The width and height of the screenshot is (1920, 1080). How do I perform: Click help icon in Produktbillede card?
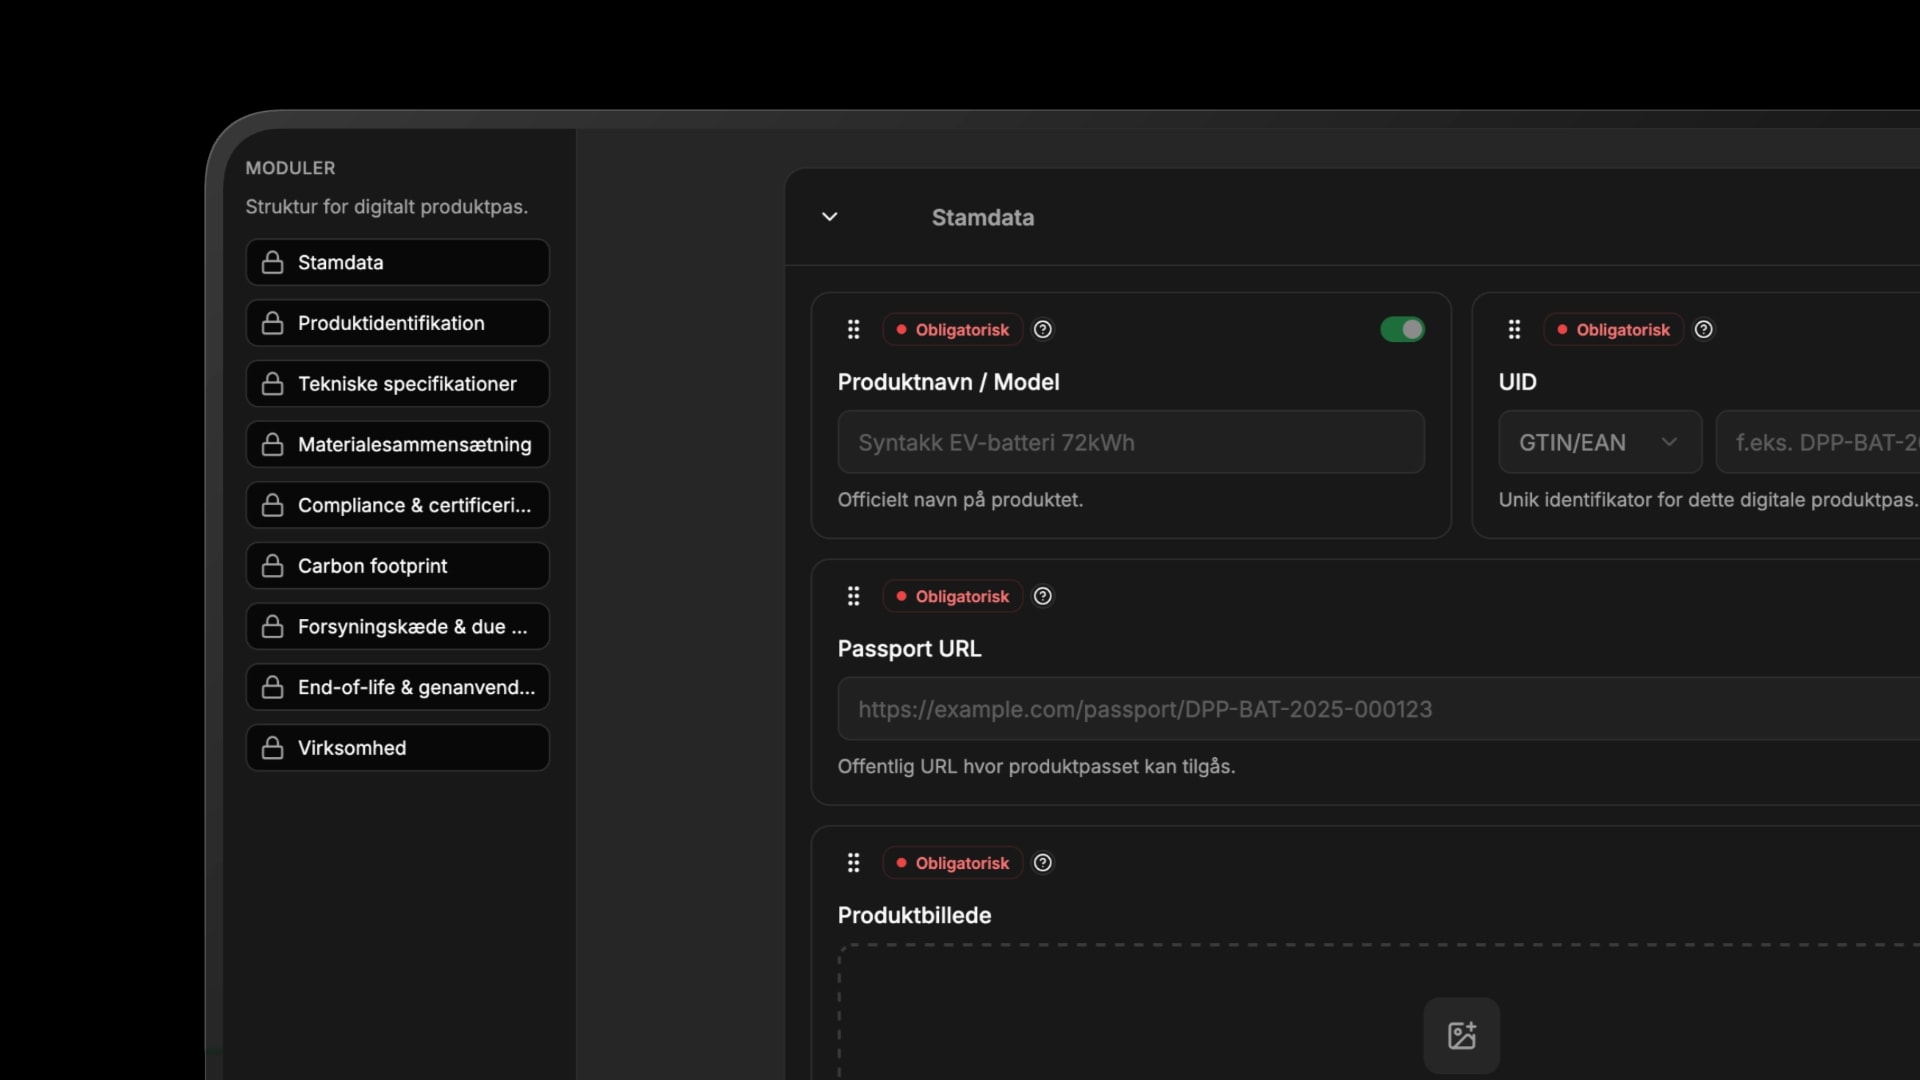pos(1042,863)
